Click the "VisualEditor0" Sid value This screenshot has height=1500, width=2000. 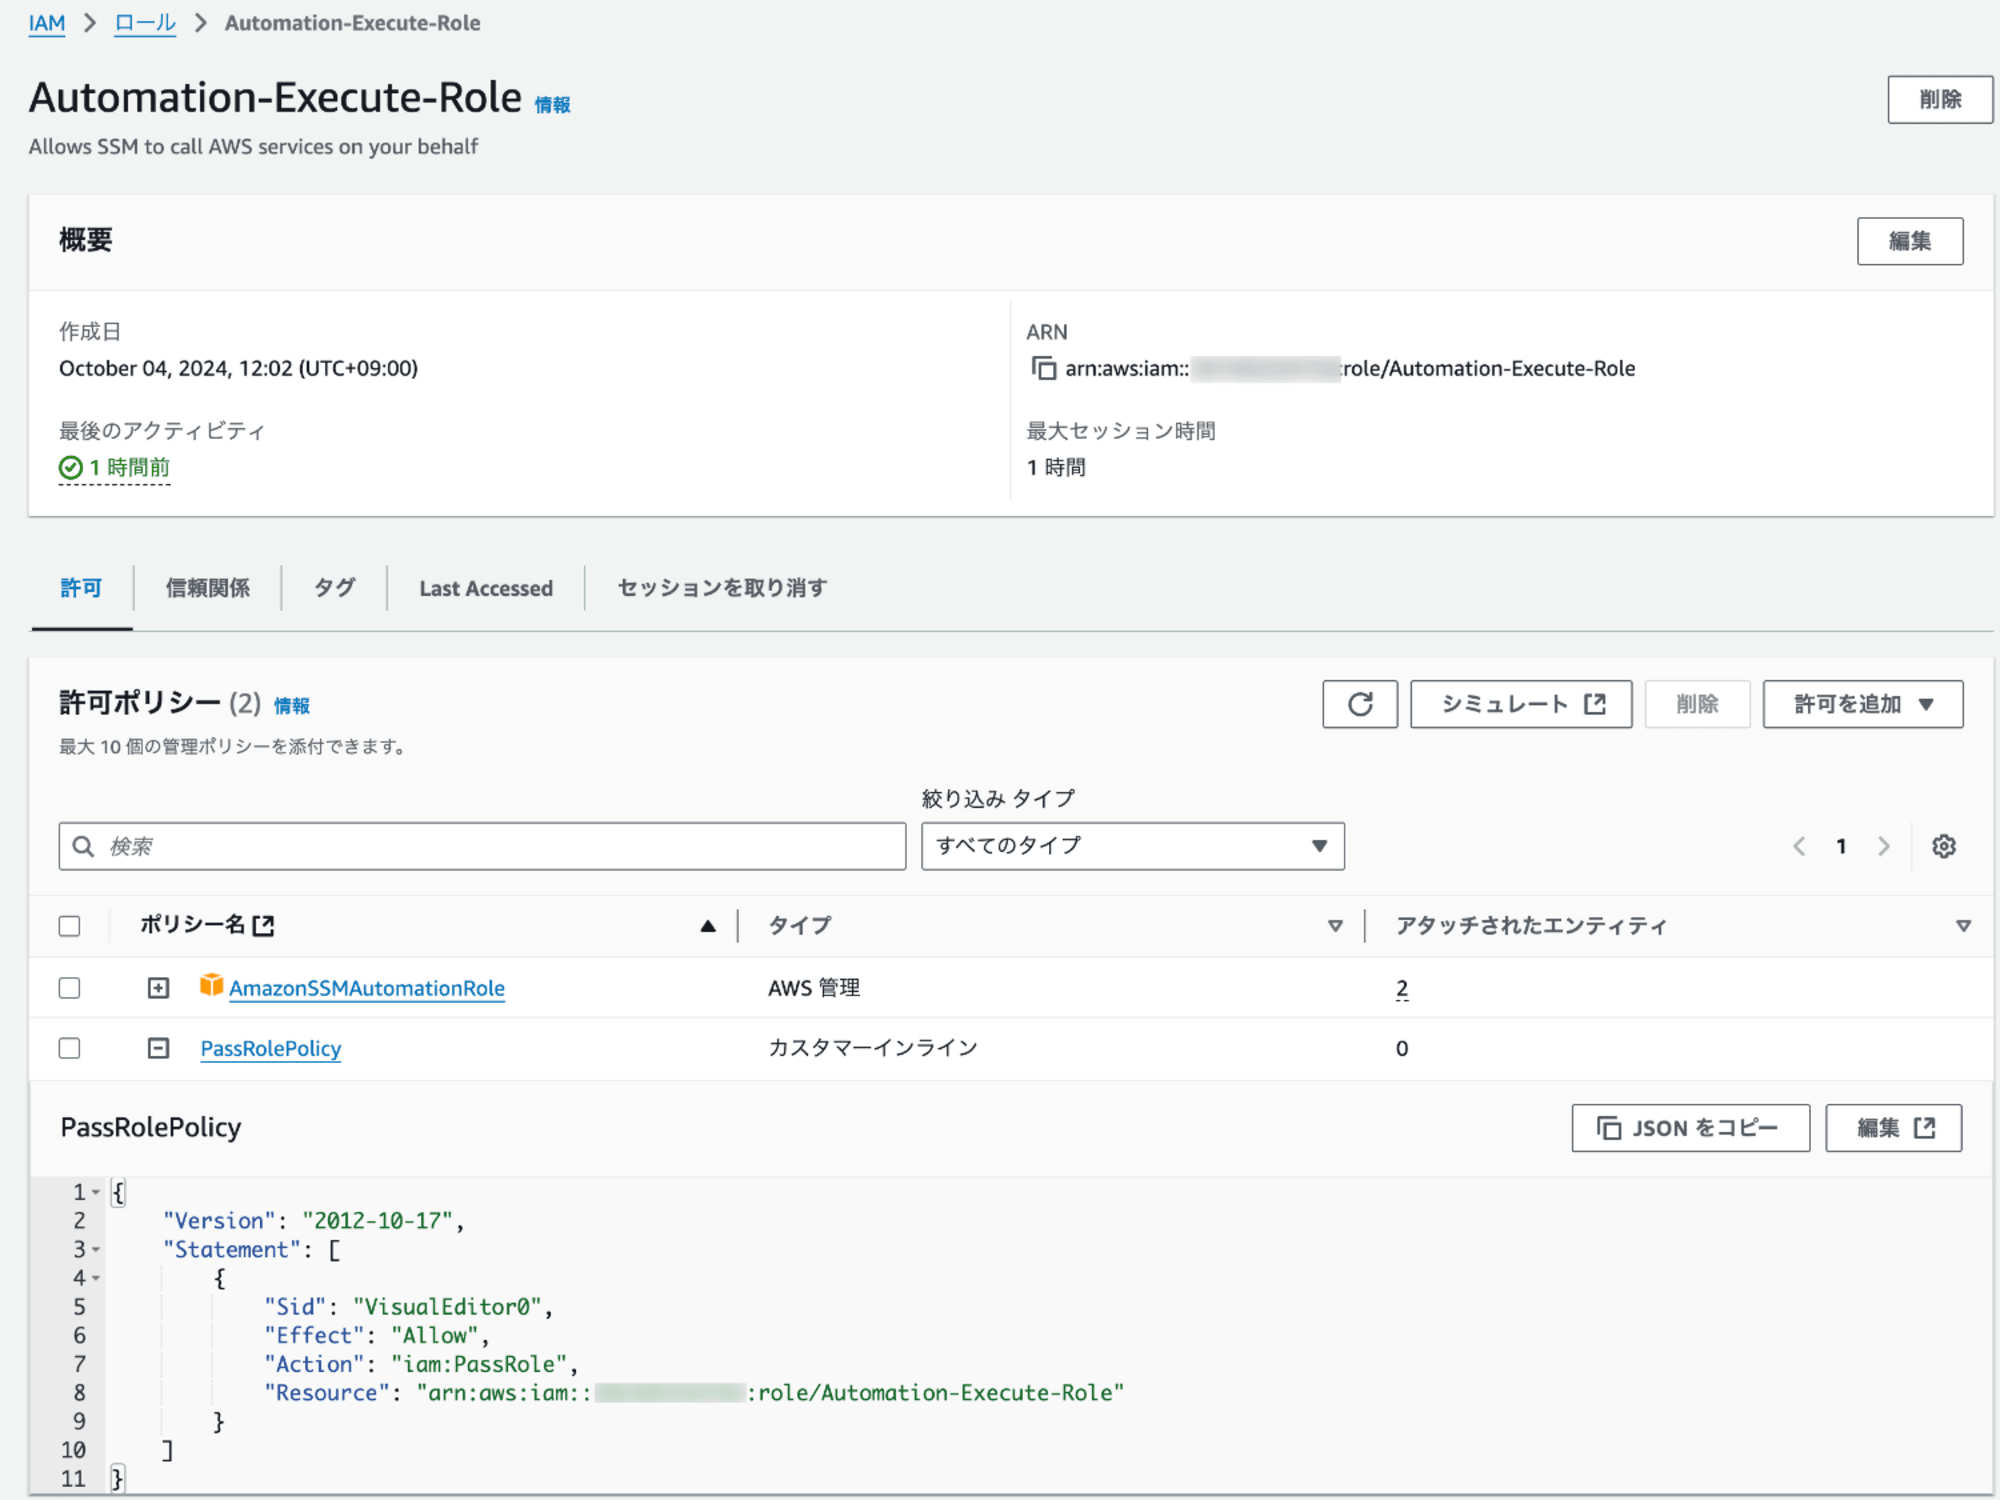tap(447, 1307)
